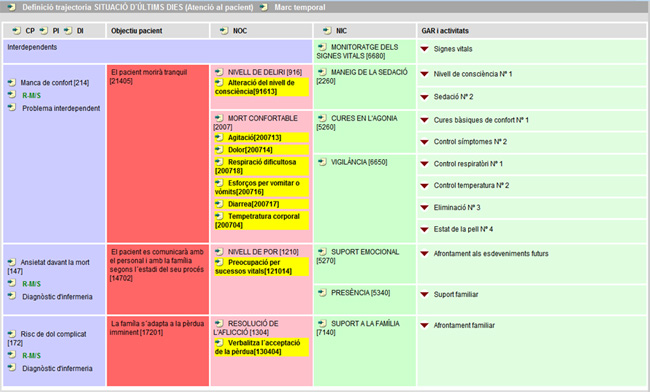The image size is (650, 392).
Task: Expand Nivell de consciència Nº 1
Action: click(424, 74)
